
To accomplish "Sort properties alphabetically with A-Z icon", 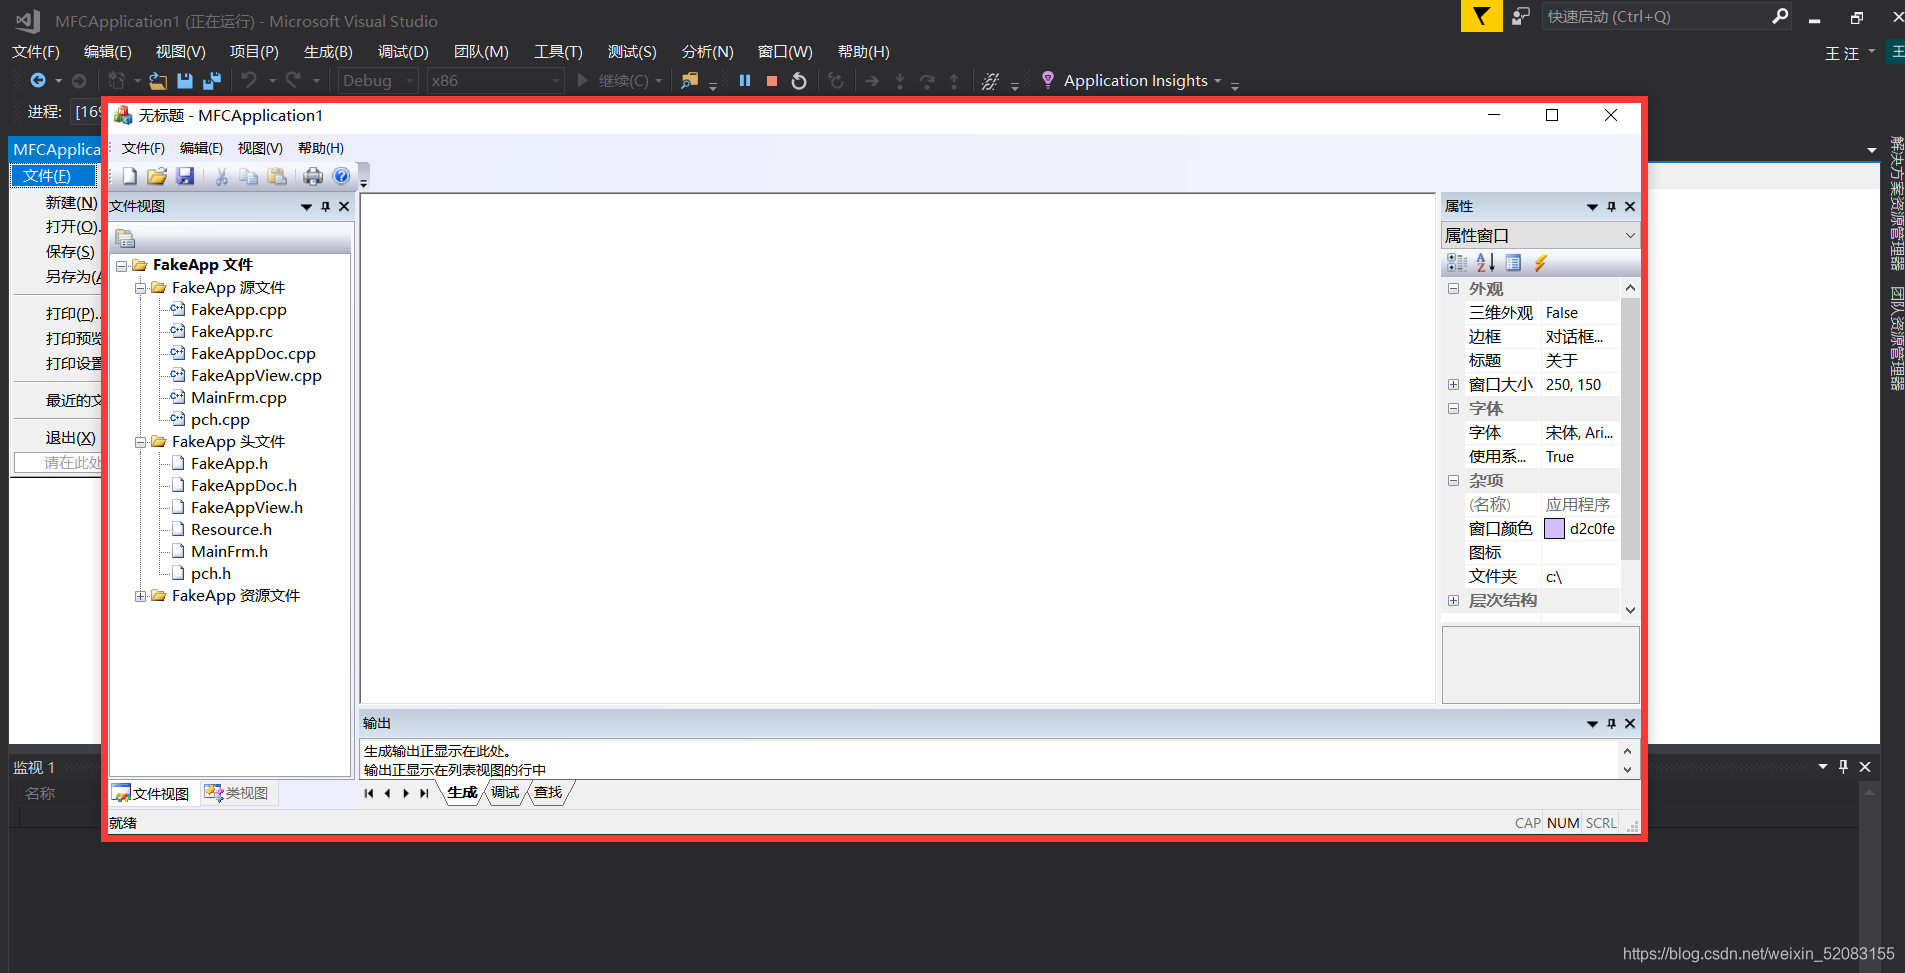I will click(1485, 263).
